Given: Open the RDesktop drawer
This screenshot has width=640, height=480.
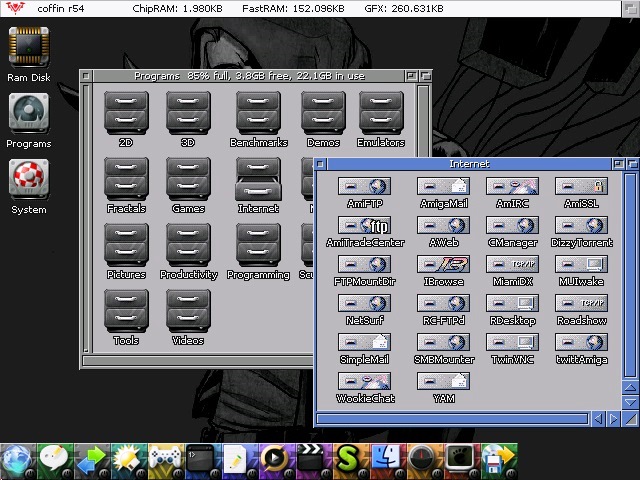Looking at the screenshot, I should point(512,303).
